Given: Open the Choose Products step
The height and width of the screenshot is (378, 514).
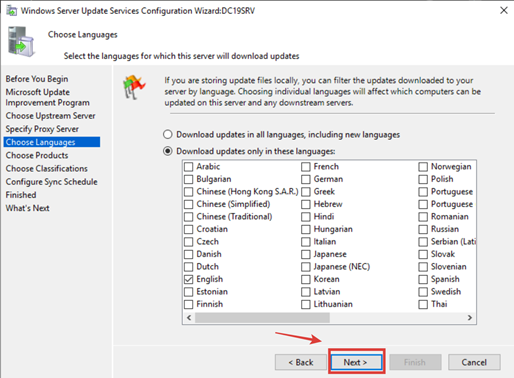Looking at the screenshot, I should click(x=37, y=155).
